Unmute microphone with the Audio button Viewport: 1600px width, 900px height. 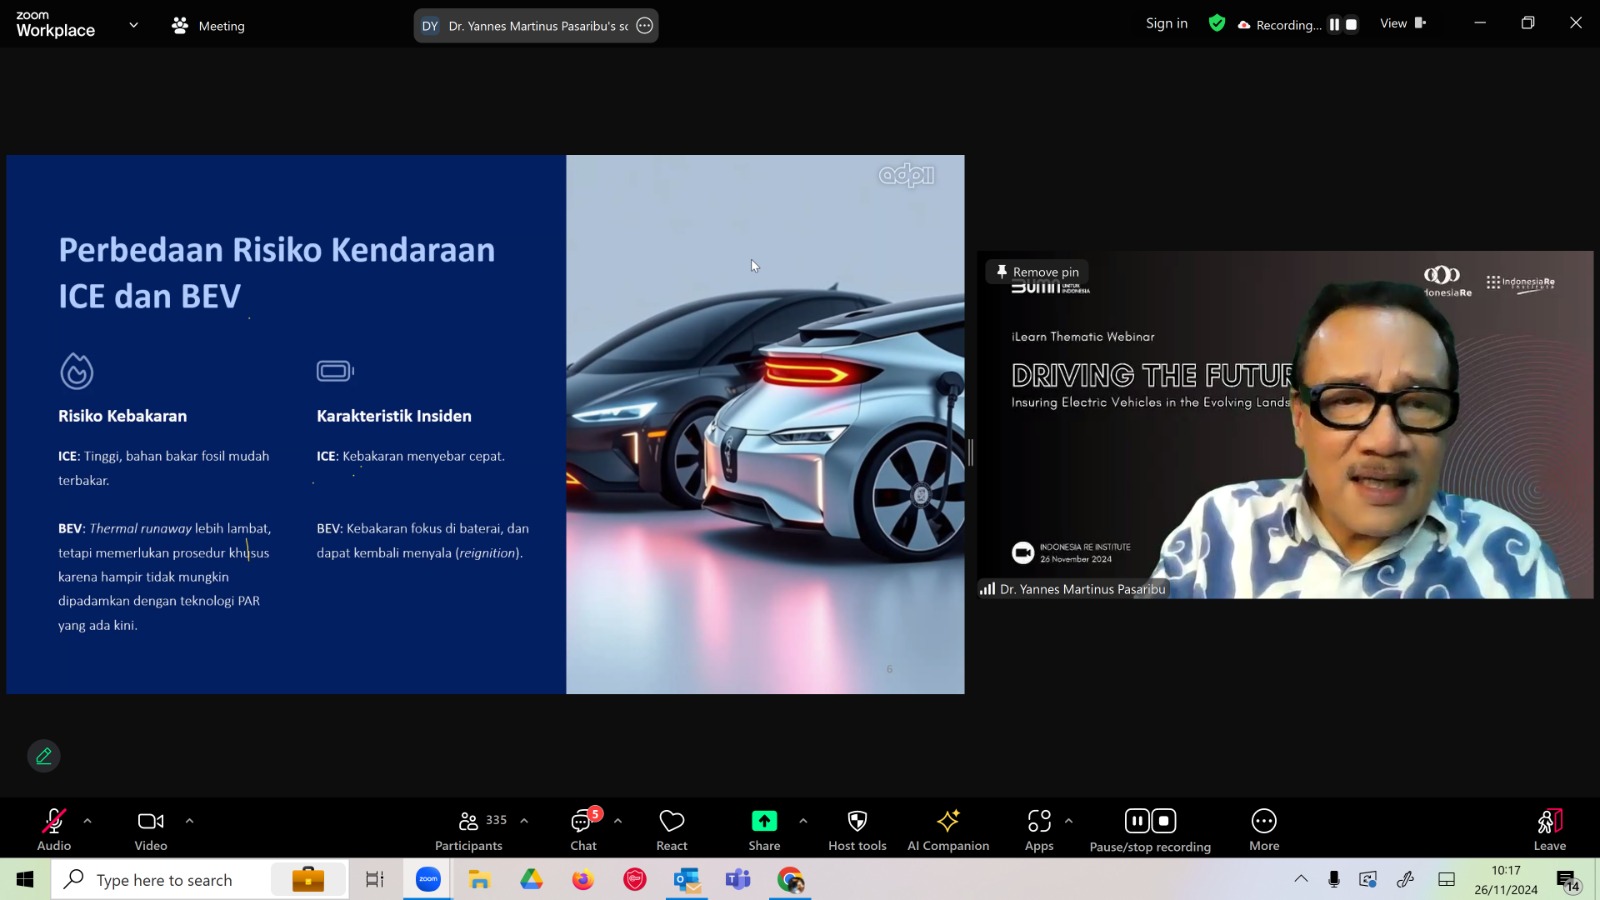(x=54, y=830)
